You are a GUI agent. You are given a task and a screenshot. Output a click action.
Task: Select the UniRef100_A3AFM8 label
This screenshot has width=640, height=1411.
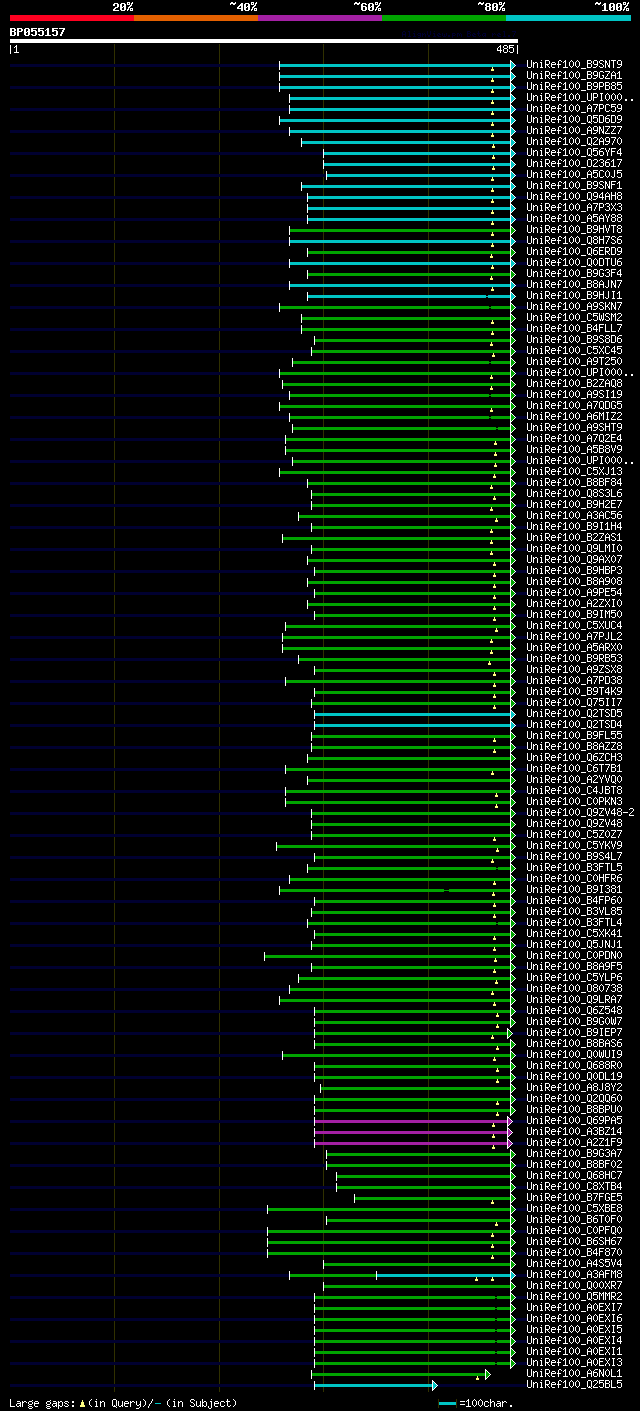[x=574, y=1275]
